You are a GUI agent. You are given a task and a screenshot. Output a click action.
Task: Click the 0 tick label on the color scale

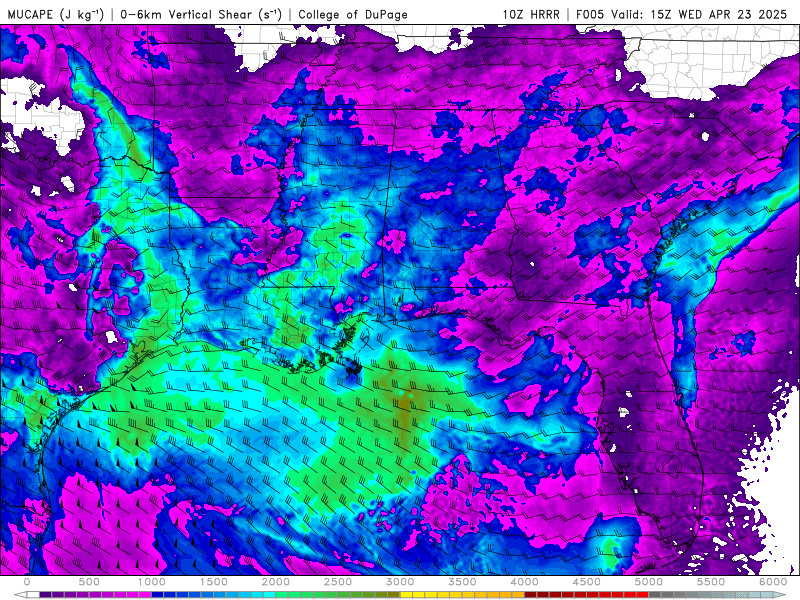click(27, 582)
